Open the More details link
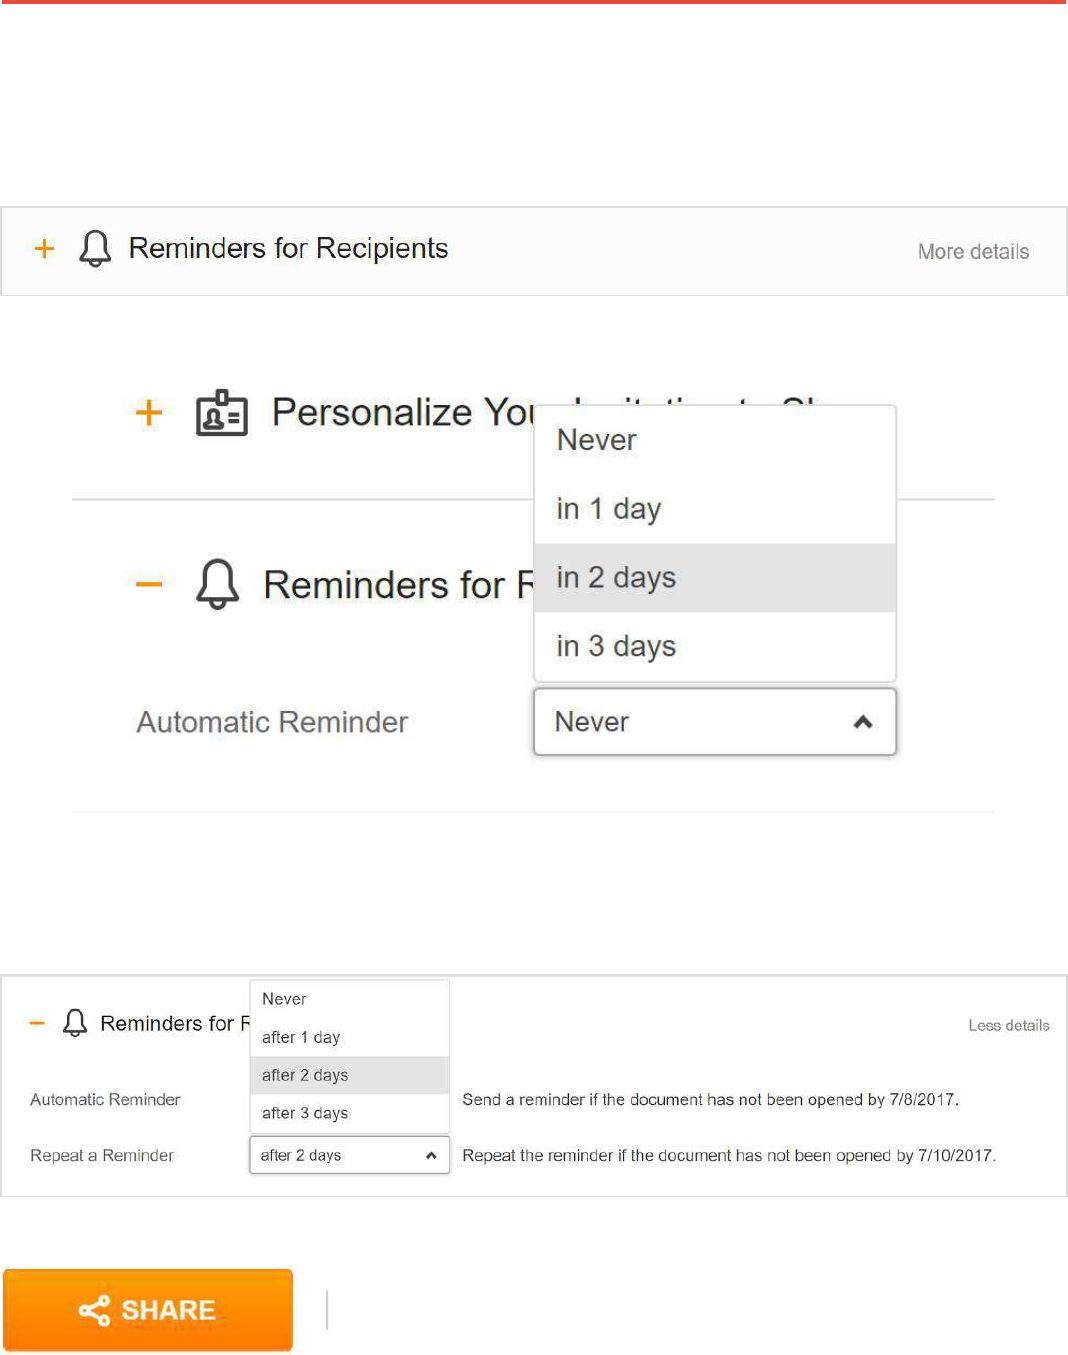This screenshot has height=1355, width=1068. (973, 252)
